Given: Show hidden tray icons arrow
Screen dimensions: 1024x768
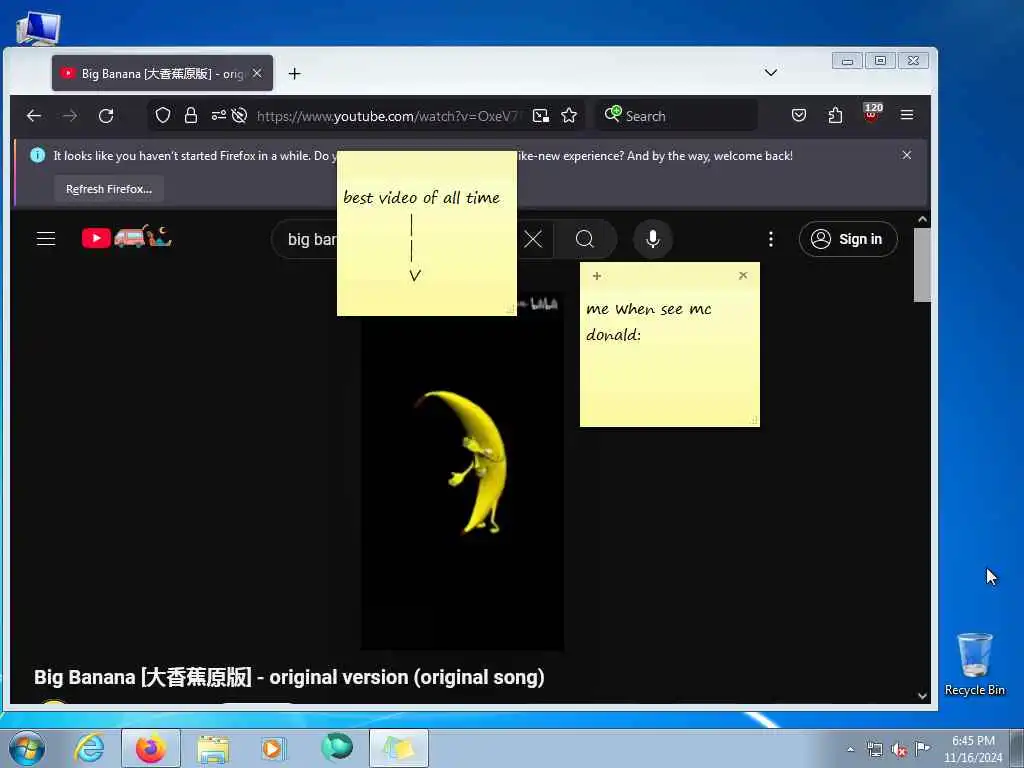Looking at the screenshot, I should 850,750.
